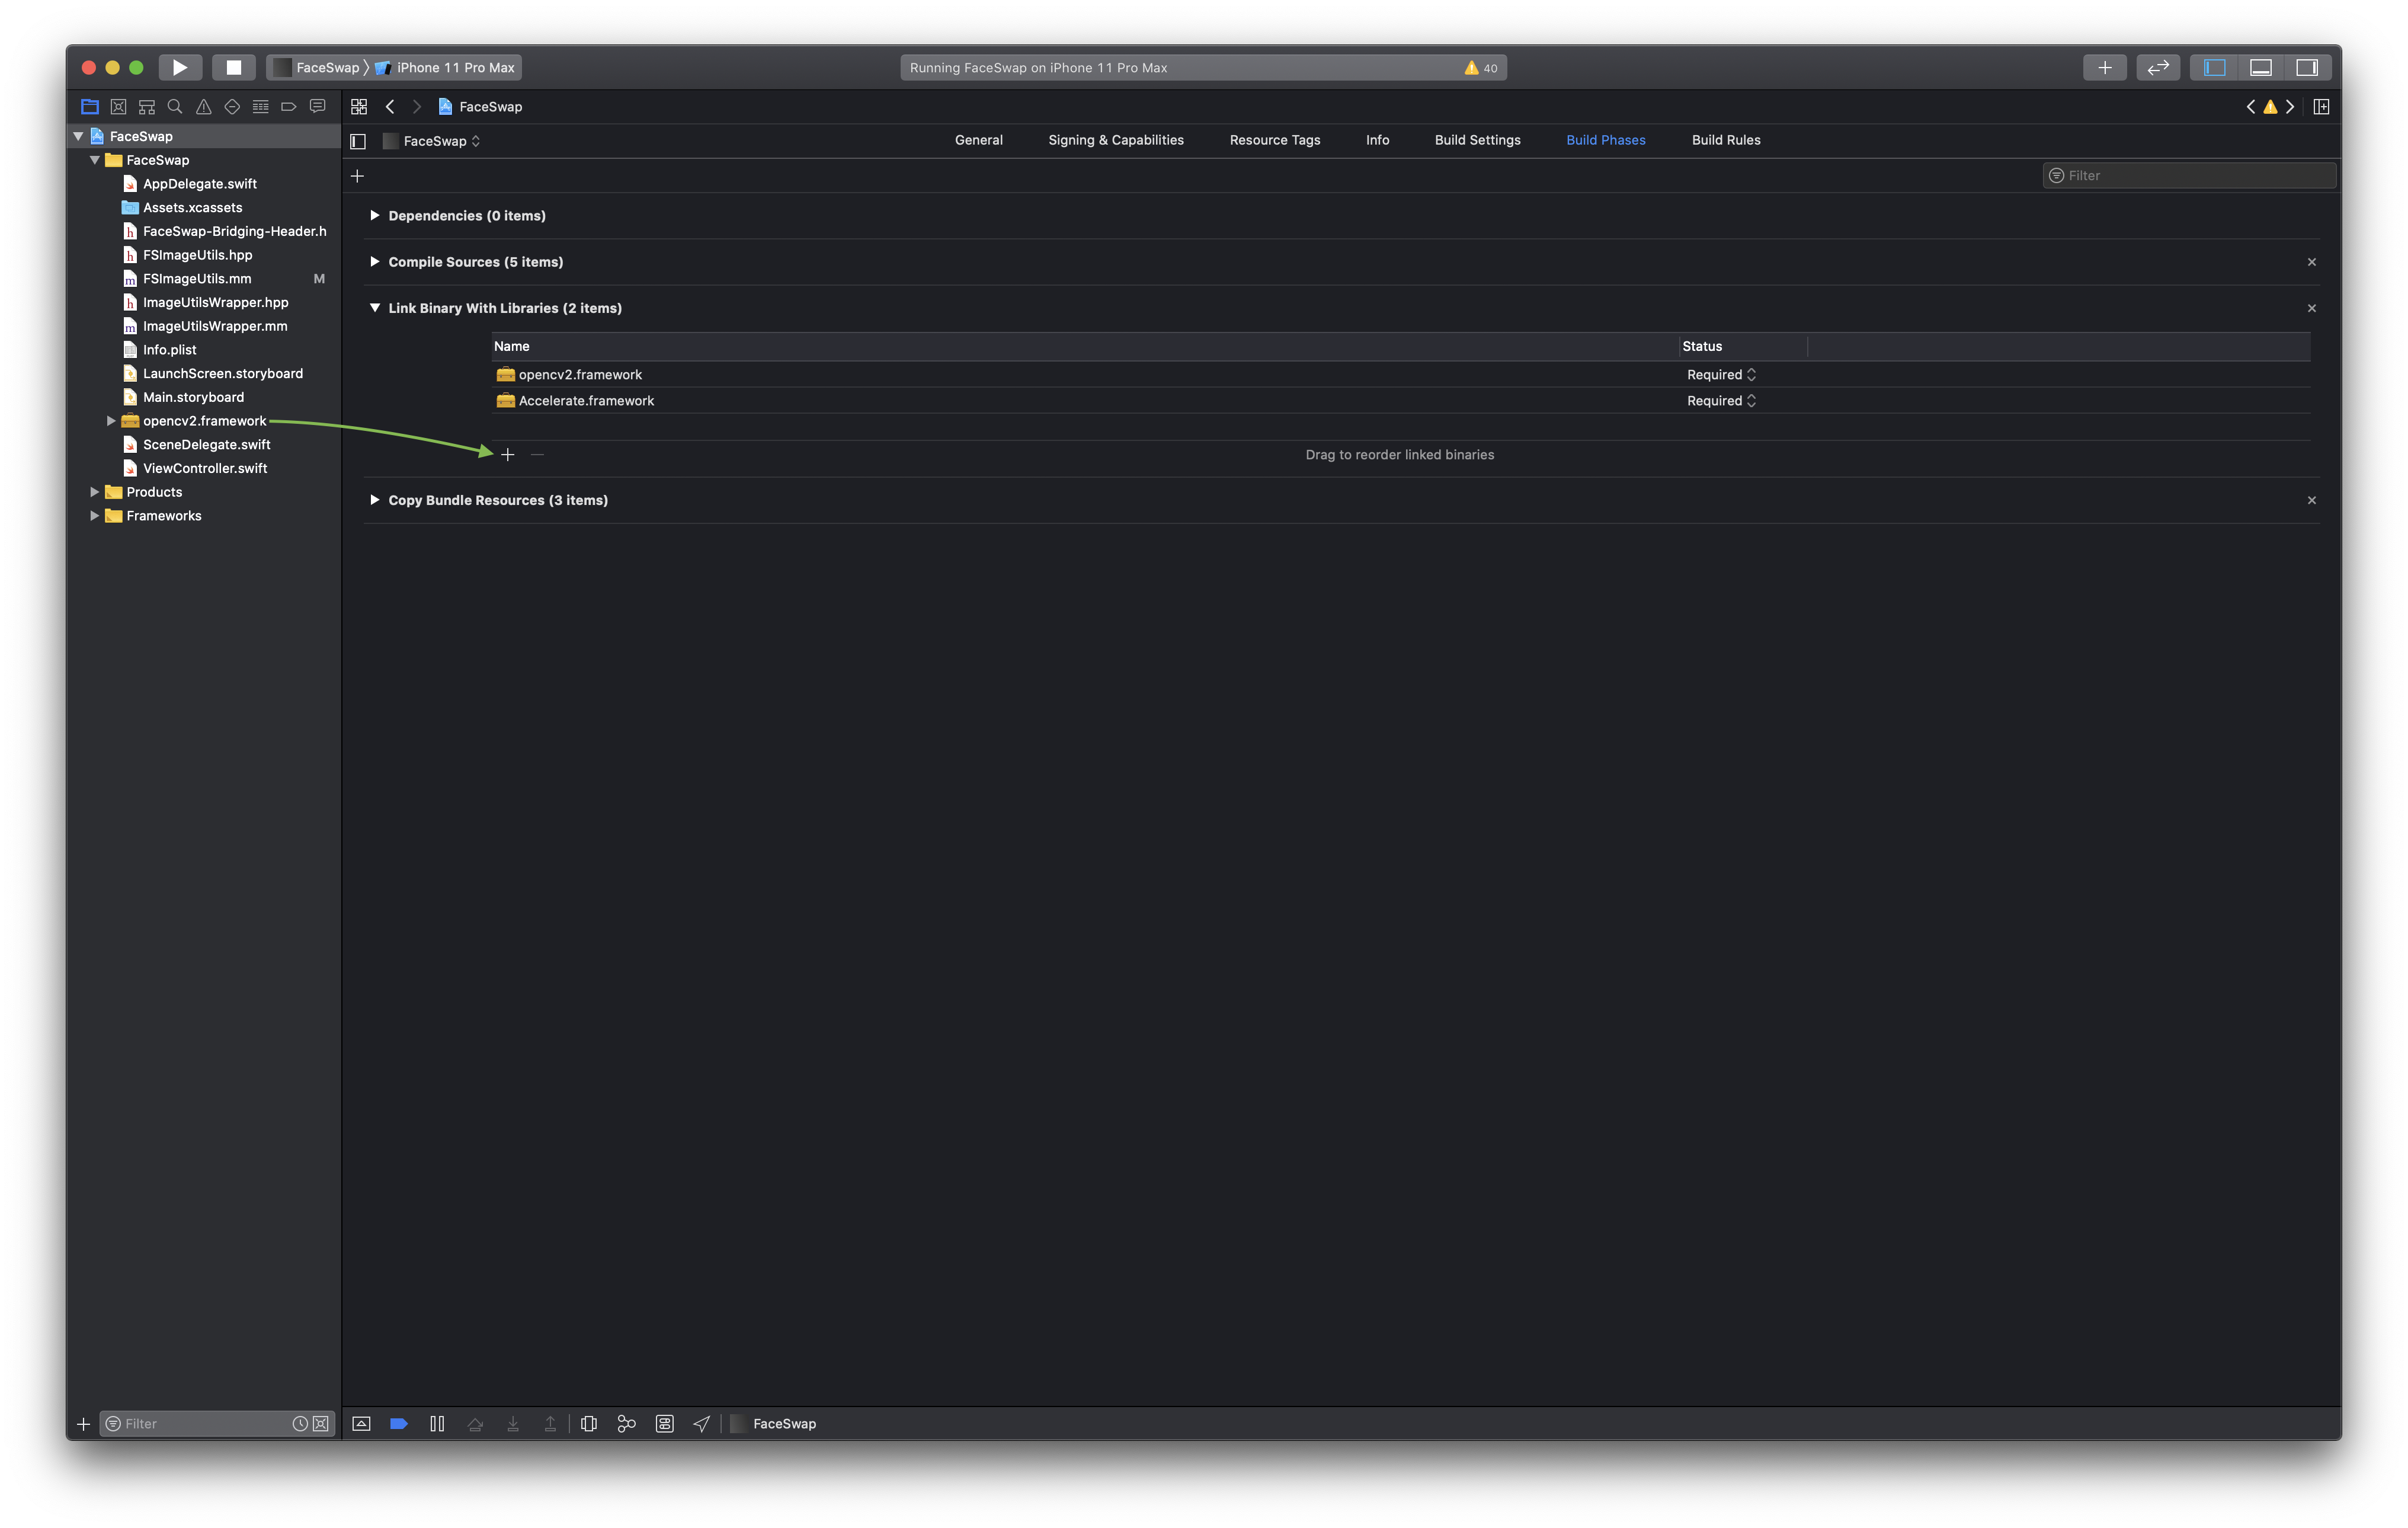Switch to the Build Settings tab
The height and width of the screenshot is (1528, 2408).
(1477, 140)
